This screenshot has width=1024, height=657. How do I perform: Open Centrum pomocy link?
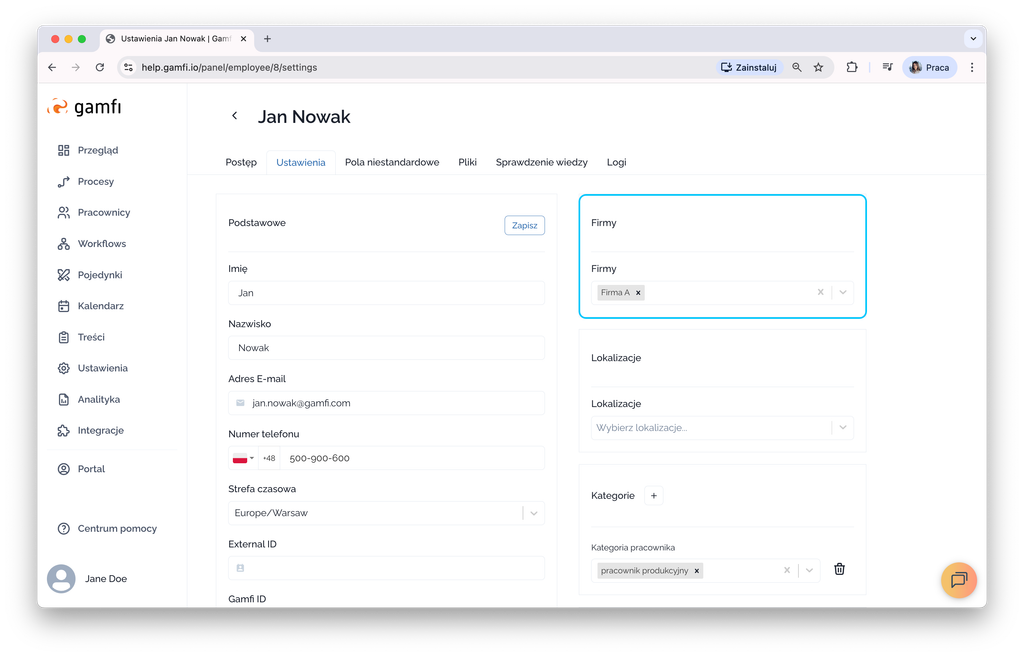click(116, 528)
